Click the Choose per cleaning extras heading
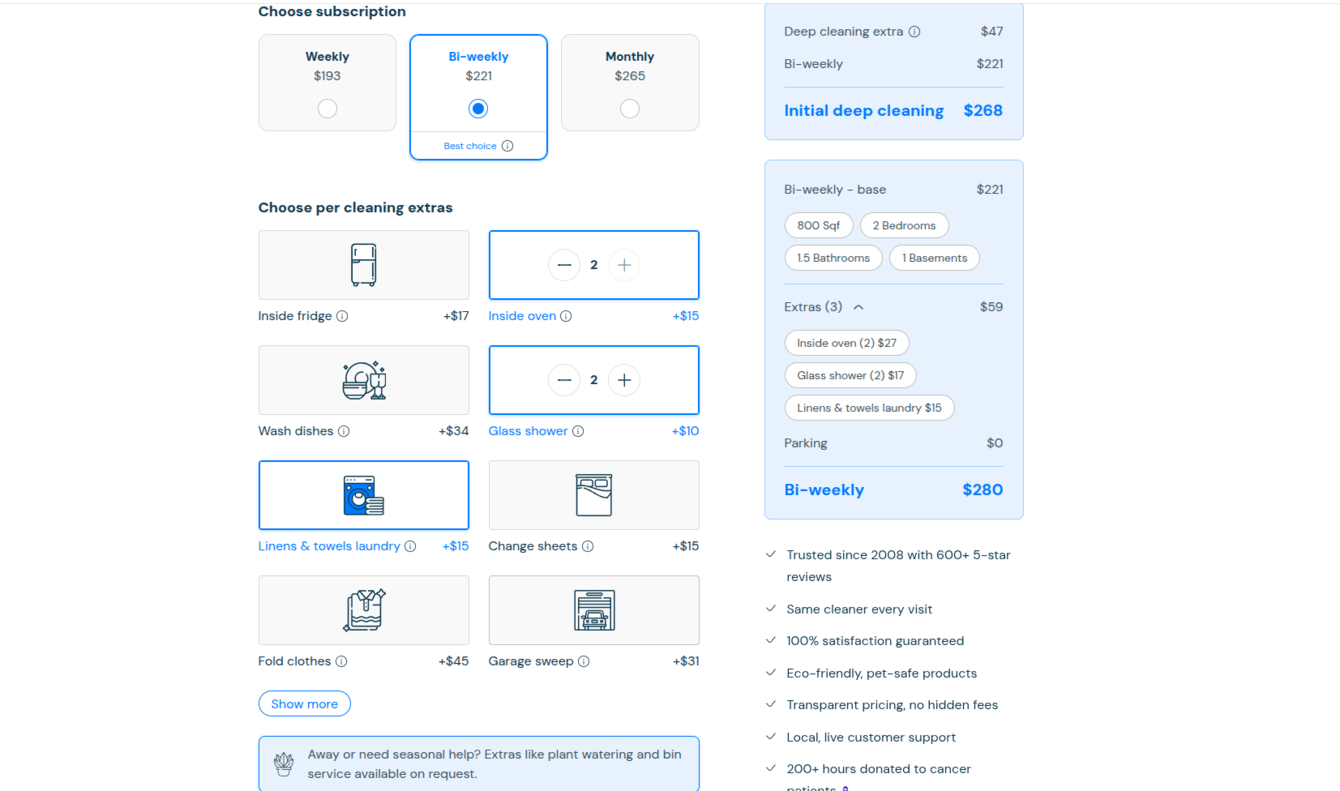 click(x=356, y=208)
